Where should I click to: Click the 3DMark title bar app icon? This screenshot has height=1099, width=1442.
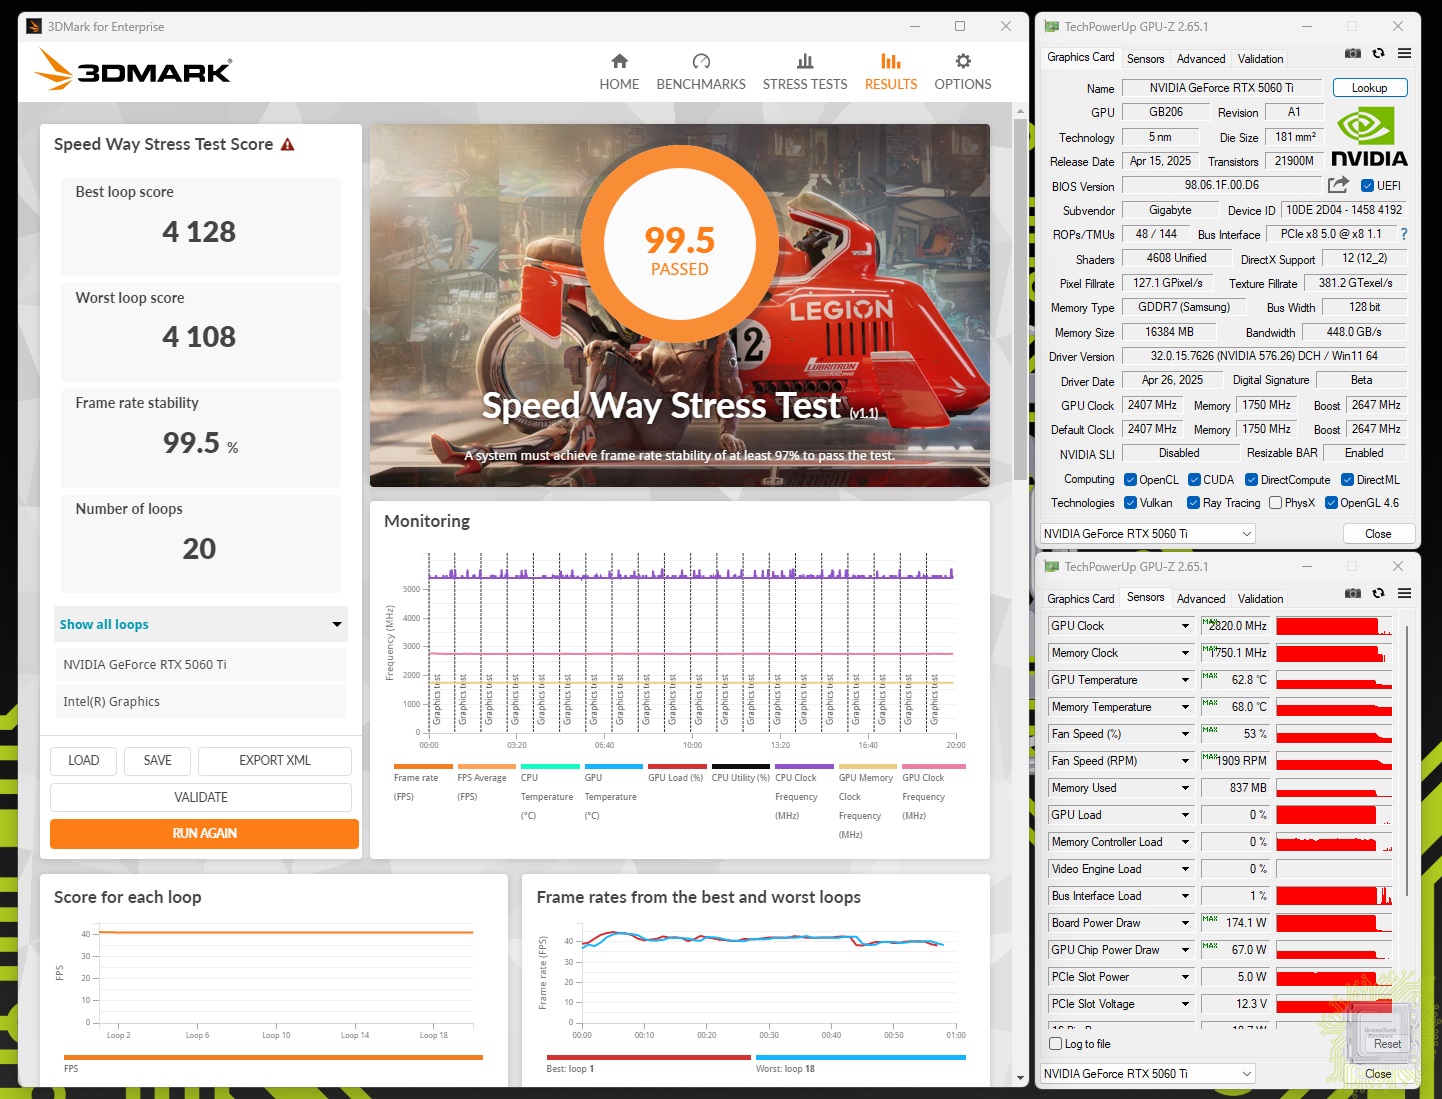(34, 27)
